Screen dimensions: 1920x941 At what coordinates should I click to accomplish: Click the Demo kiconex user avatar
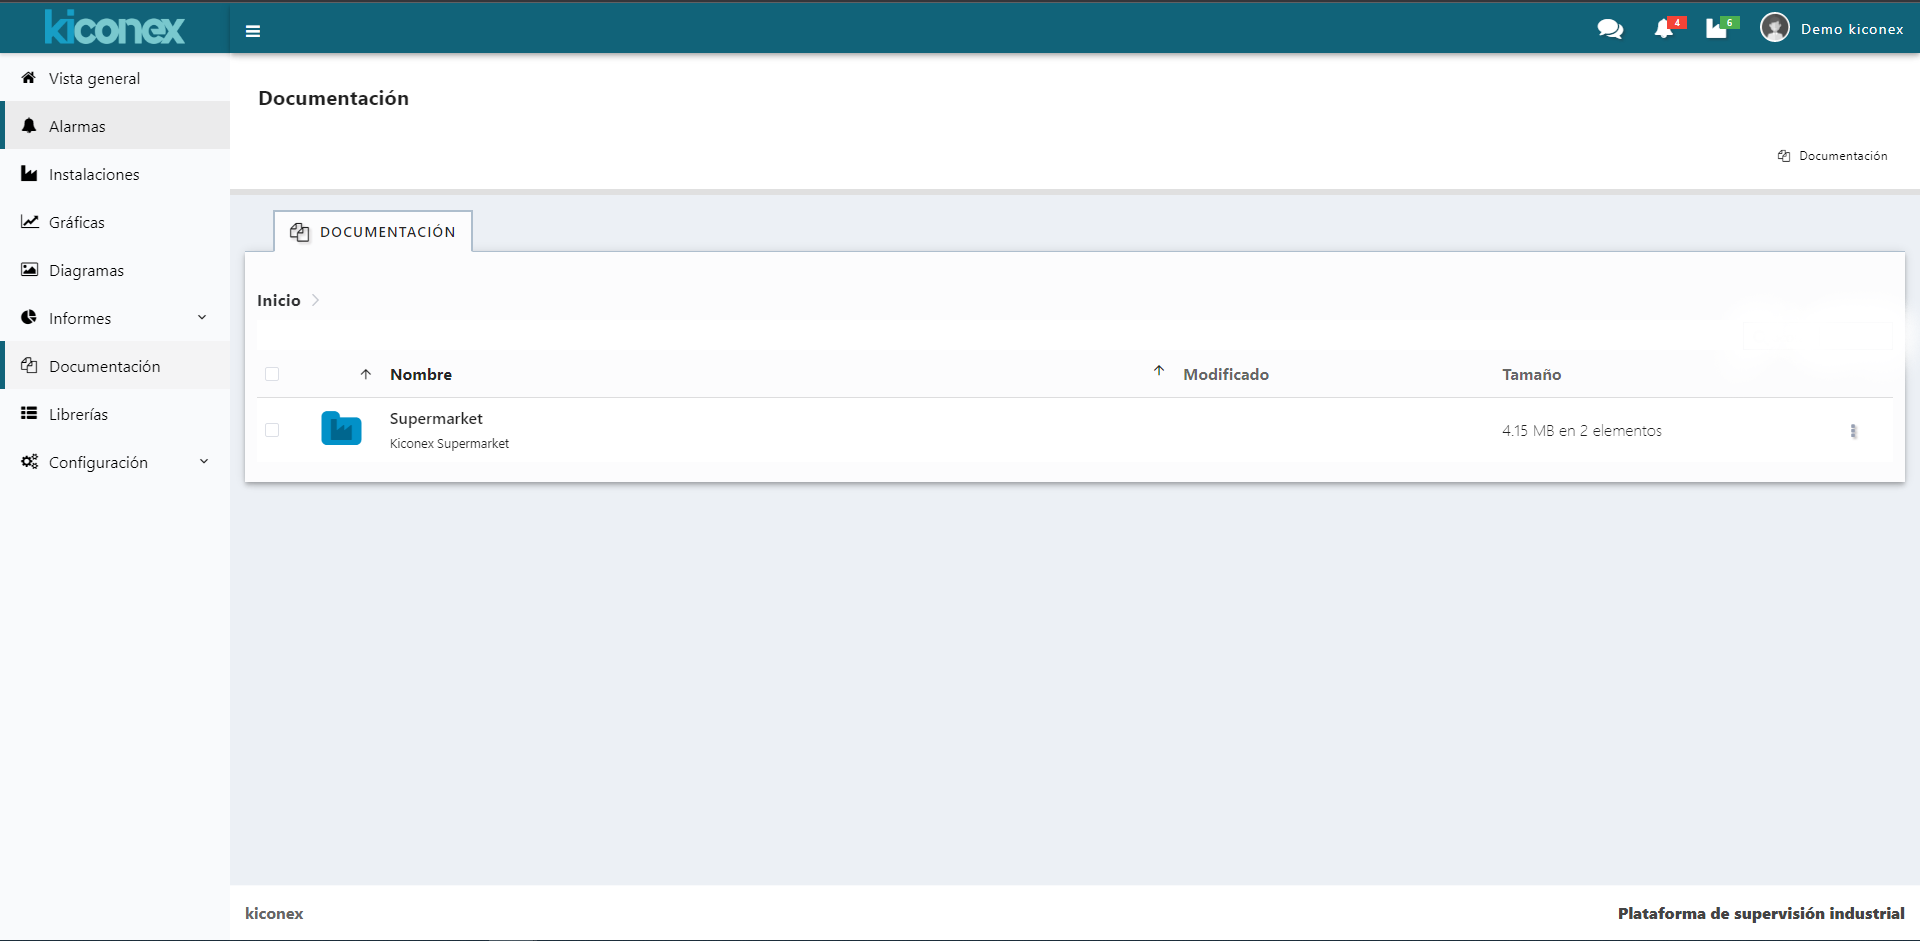pos(1775,28)
